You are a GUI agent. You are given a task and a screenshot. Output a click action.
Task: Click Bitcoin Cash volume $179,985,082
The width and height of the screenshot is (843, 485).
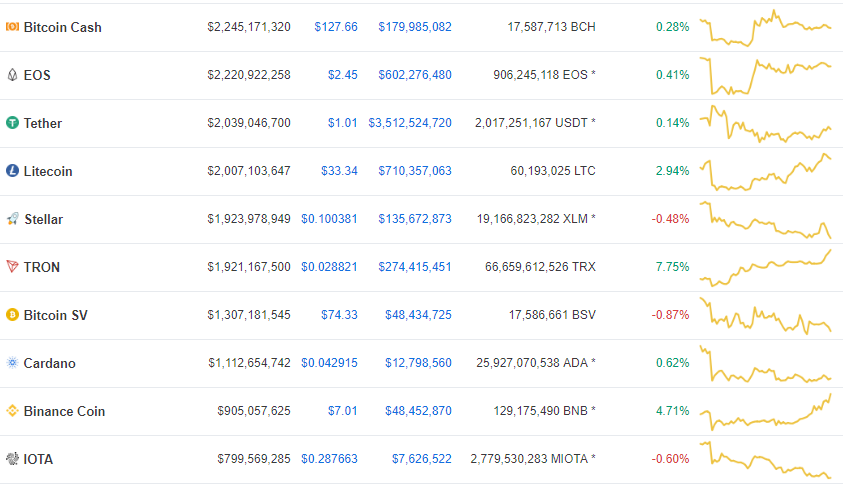tap(415, 27)
